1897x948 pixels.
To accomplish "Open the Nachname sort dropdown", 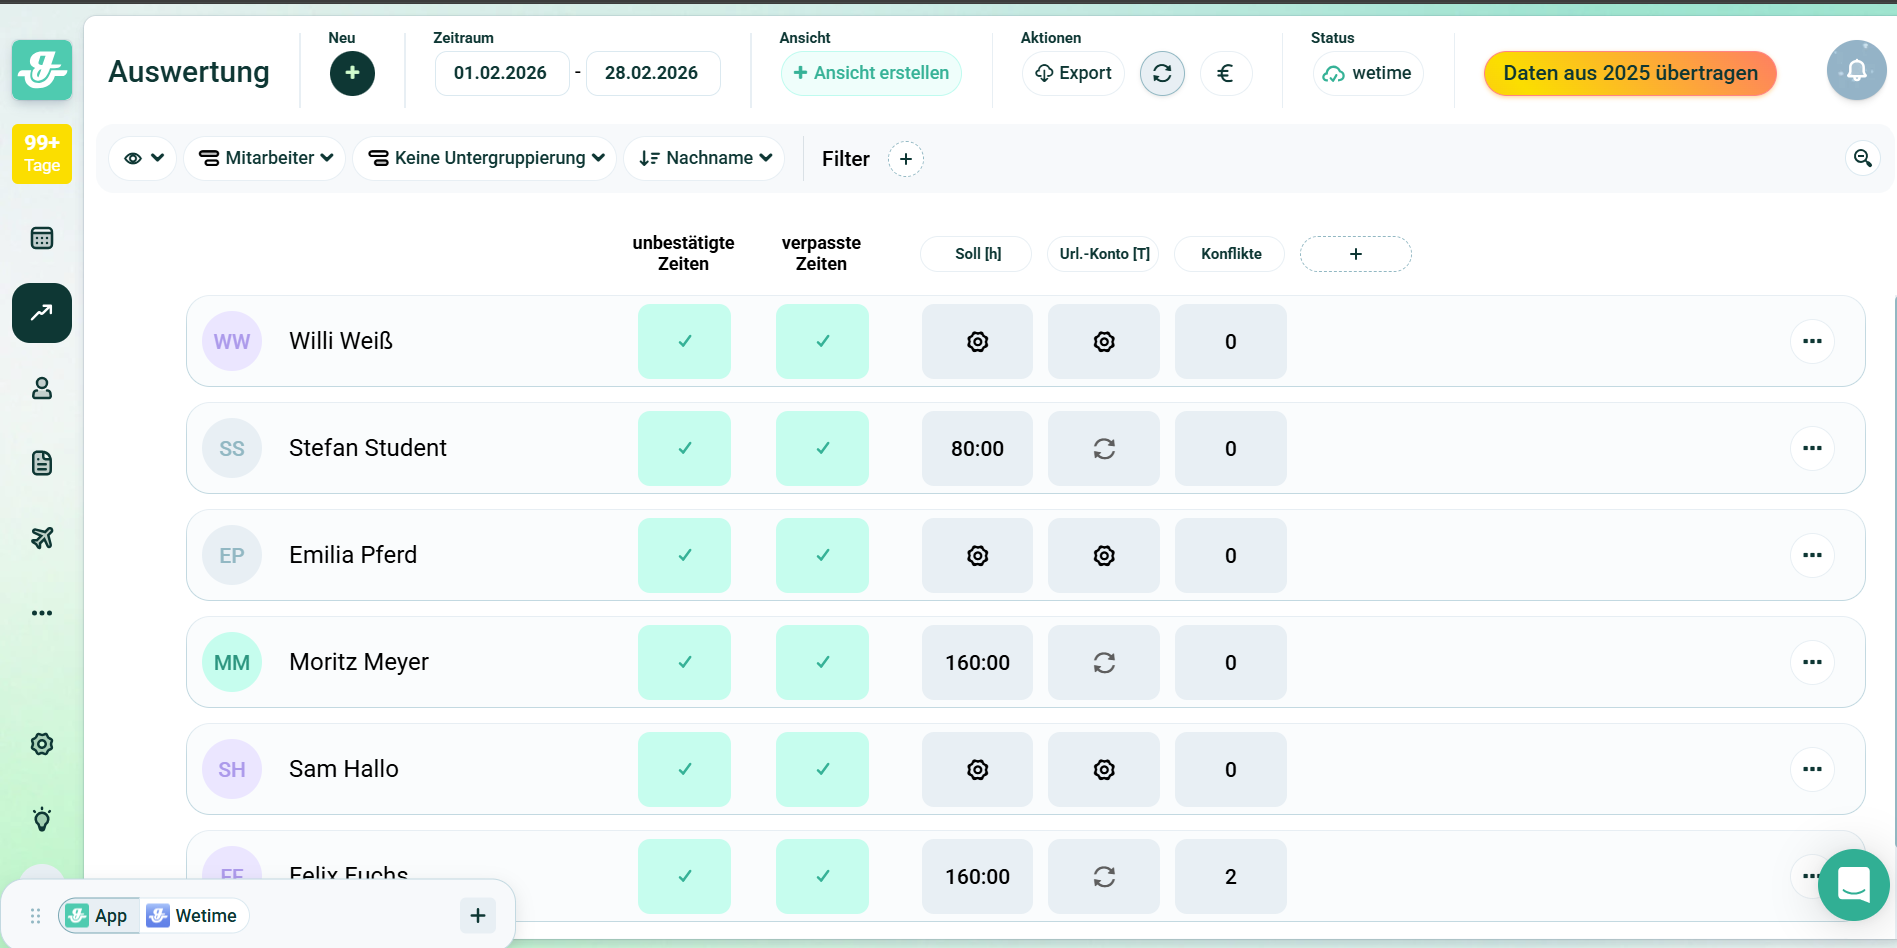I will [x=704, y=158].
